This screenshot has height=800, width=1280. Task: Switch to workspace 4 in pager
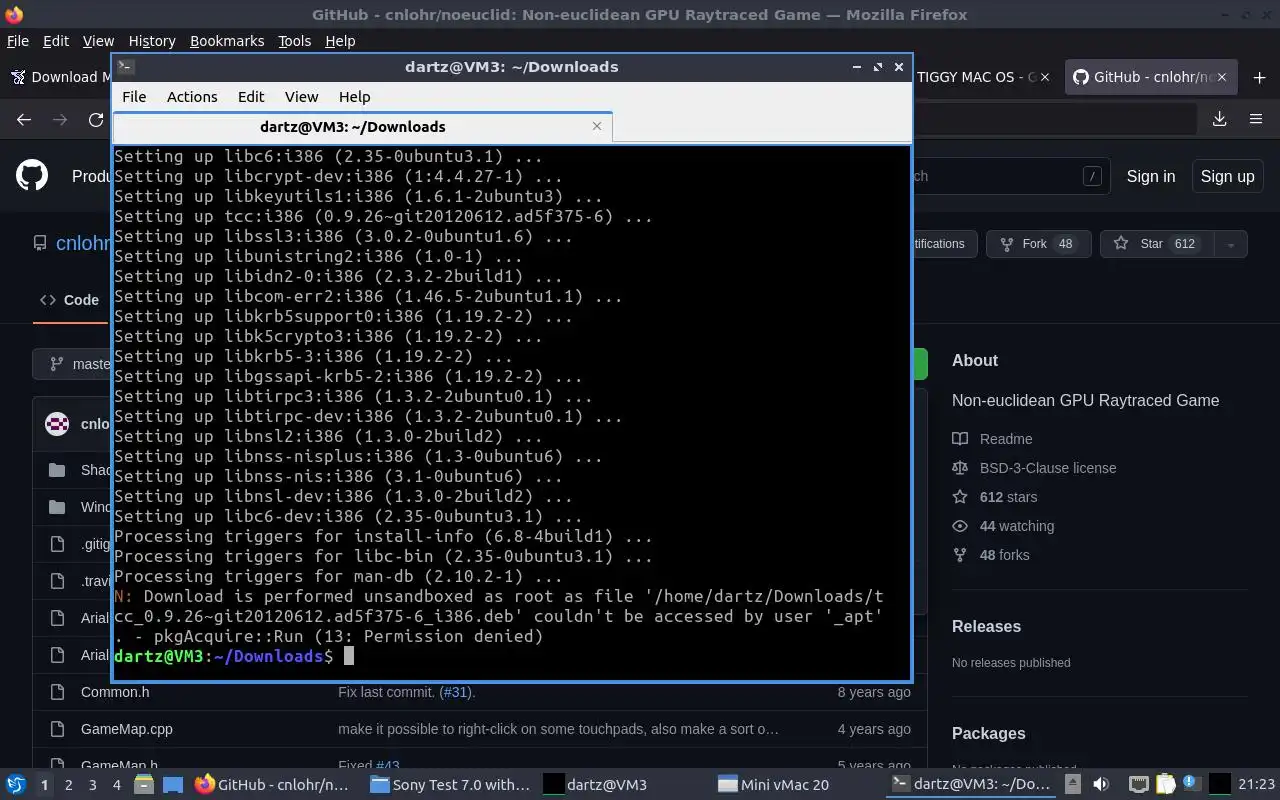[116, 785]
